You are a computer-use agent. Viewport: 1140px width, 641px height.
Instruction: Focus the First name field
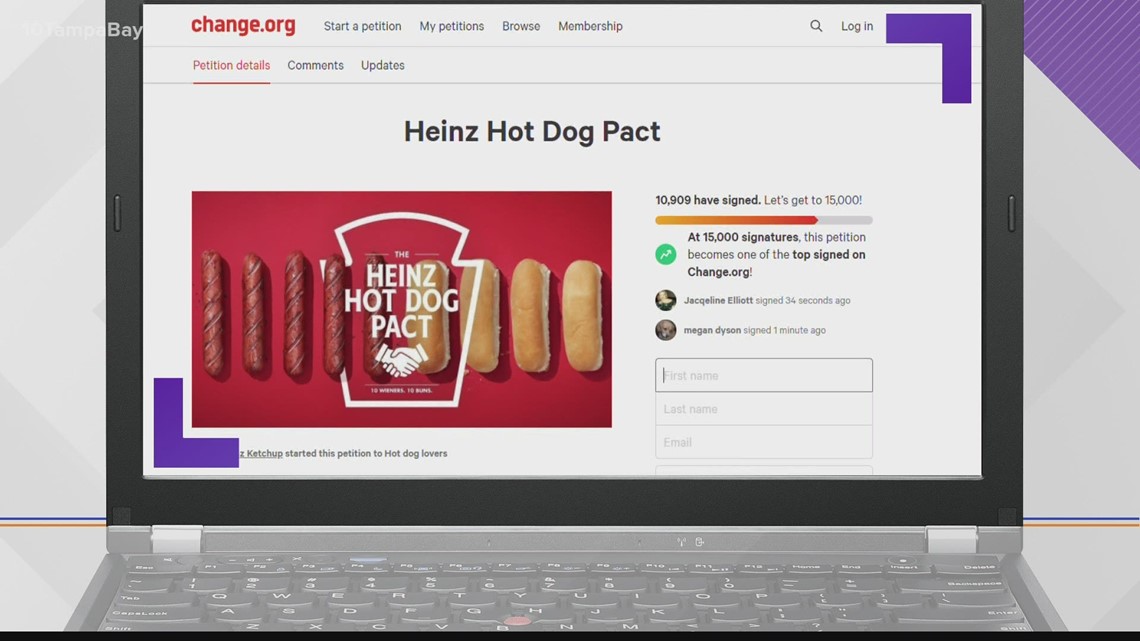(763, 375)
